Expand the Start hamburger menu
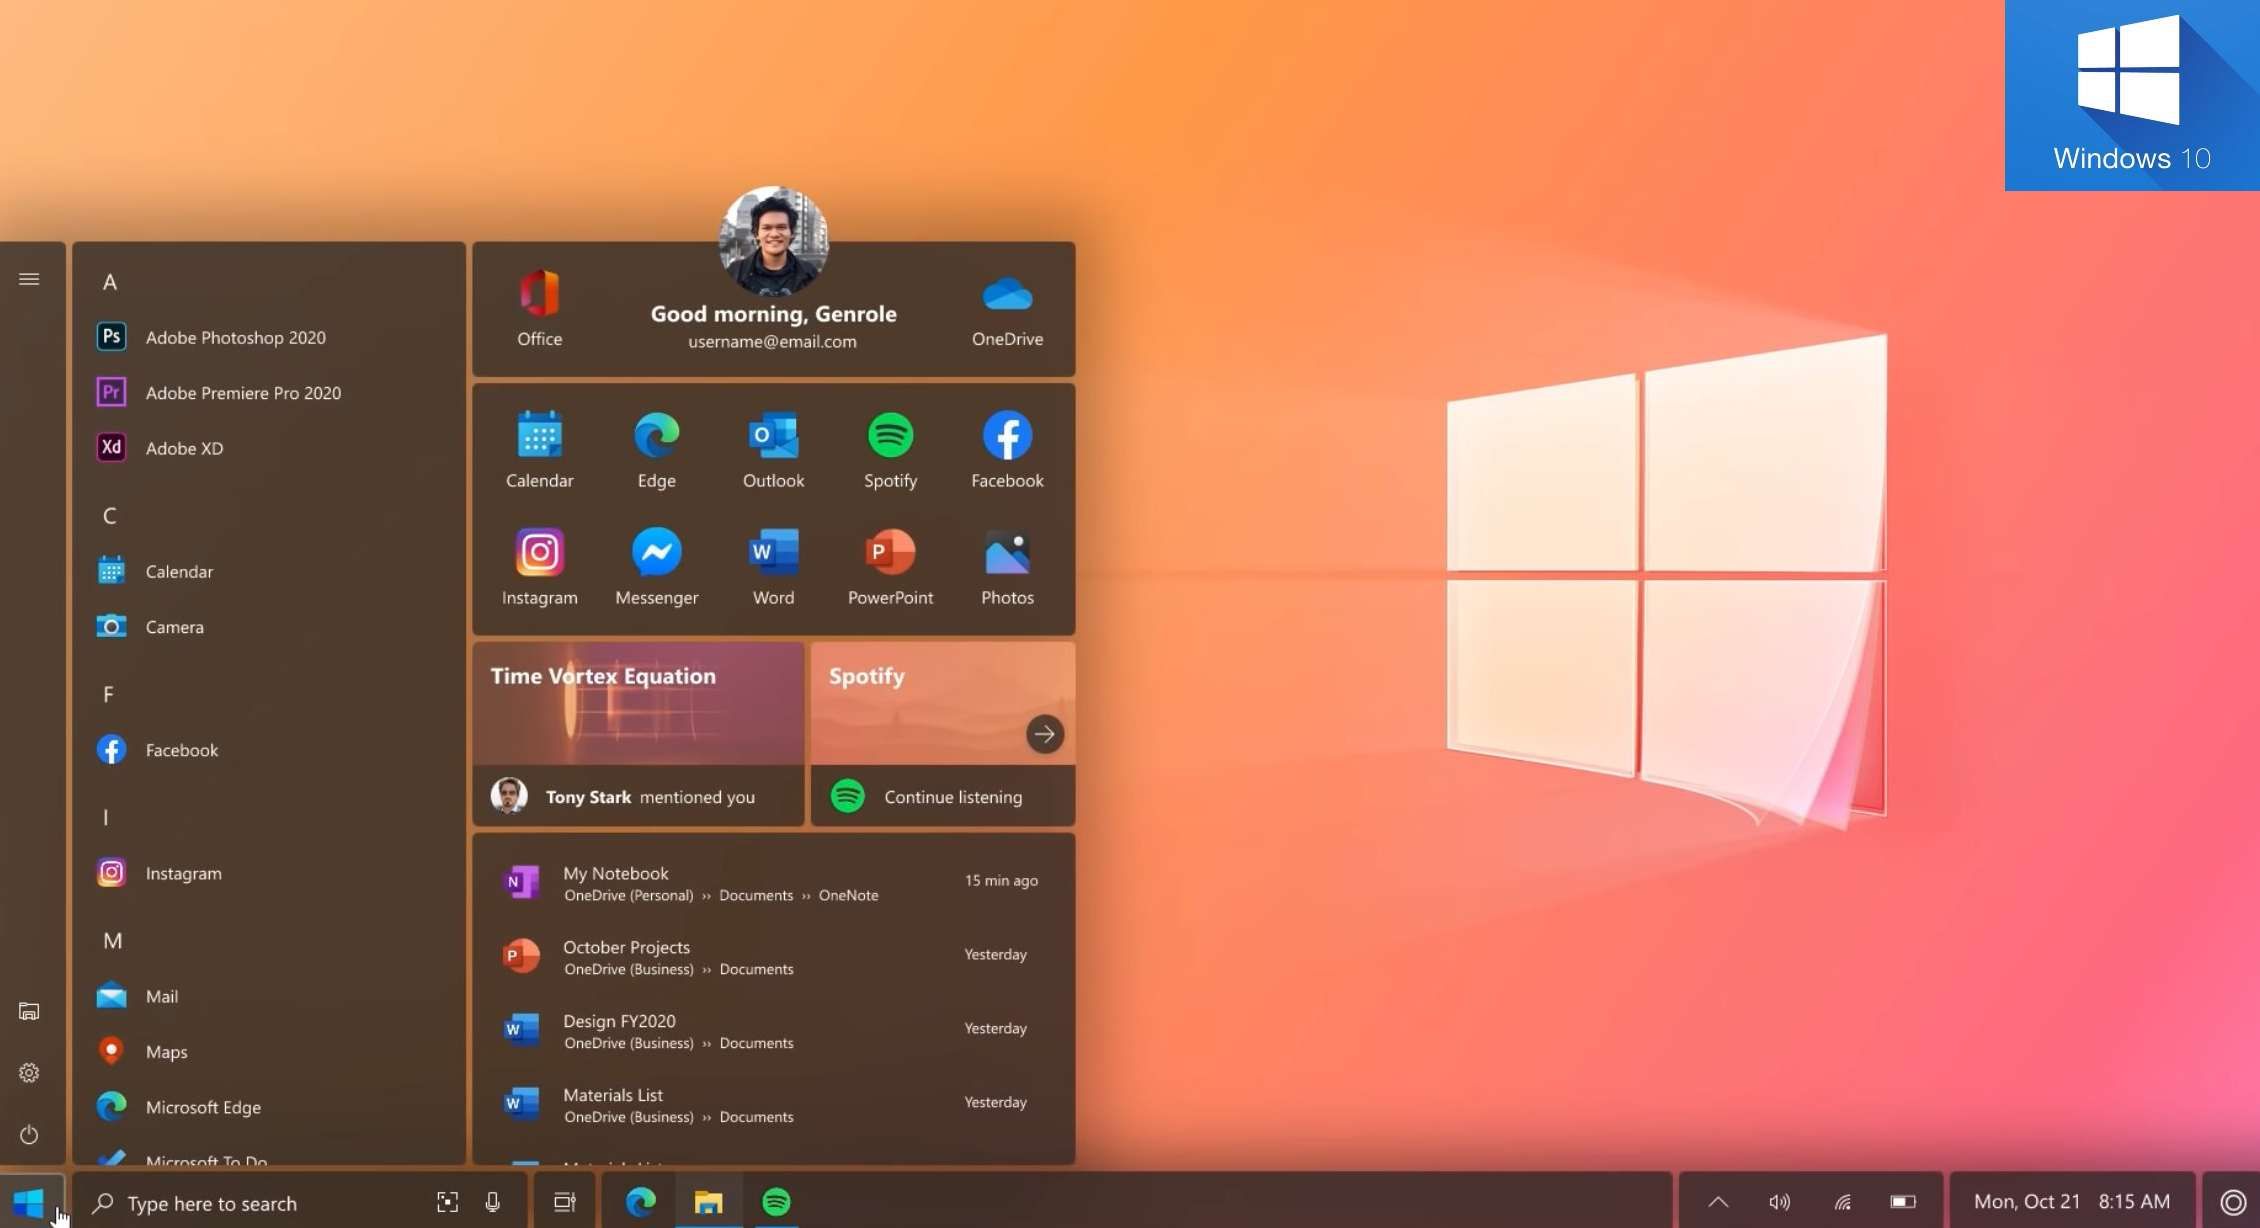2260x1228 pixels. [x=29, y=279]
